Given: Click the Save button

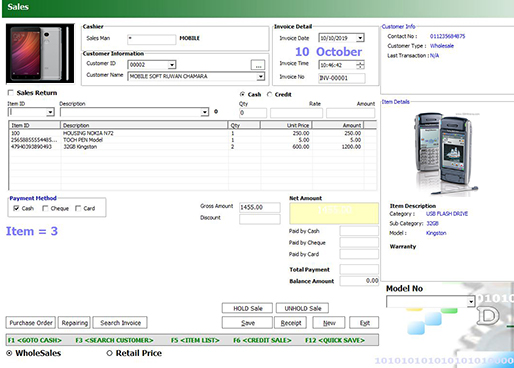Looking at the screenshot, I should coord(248,323).
